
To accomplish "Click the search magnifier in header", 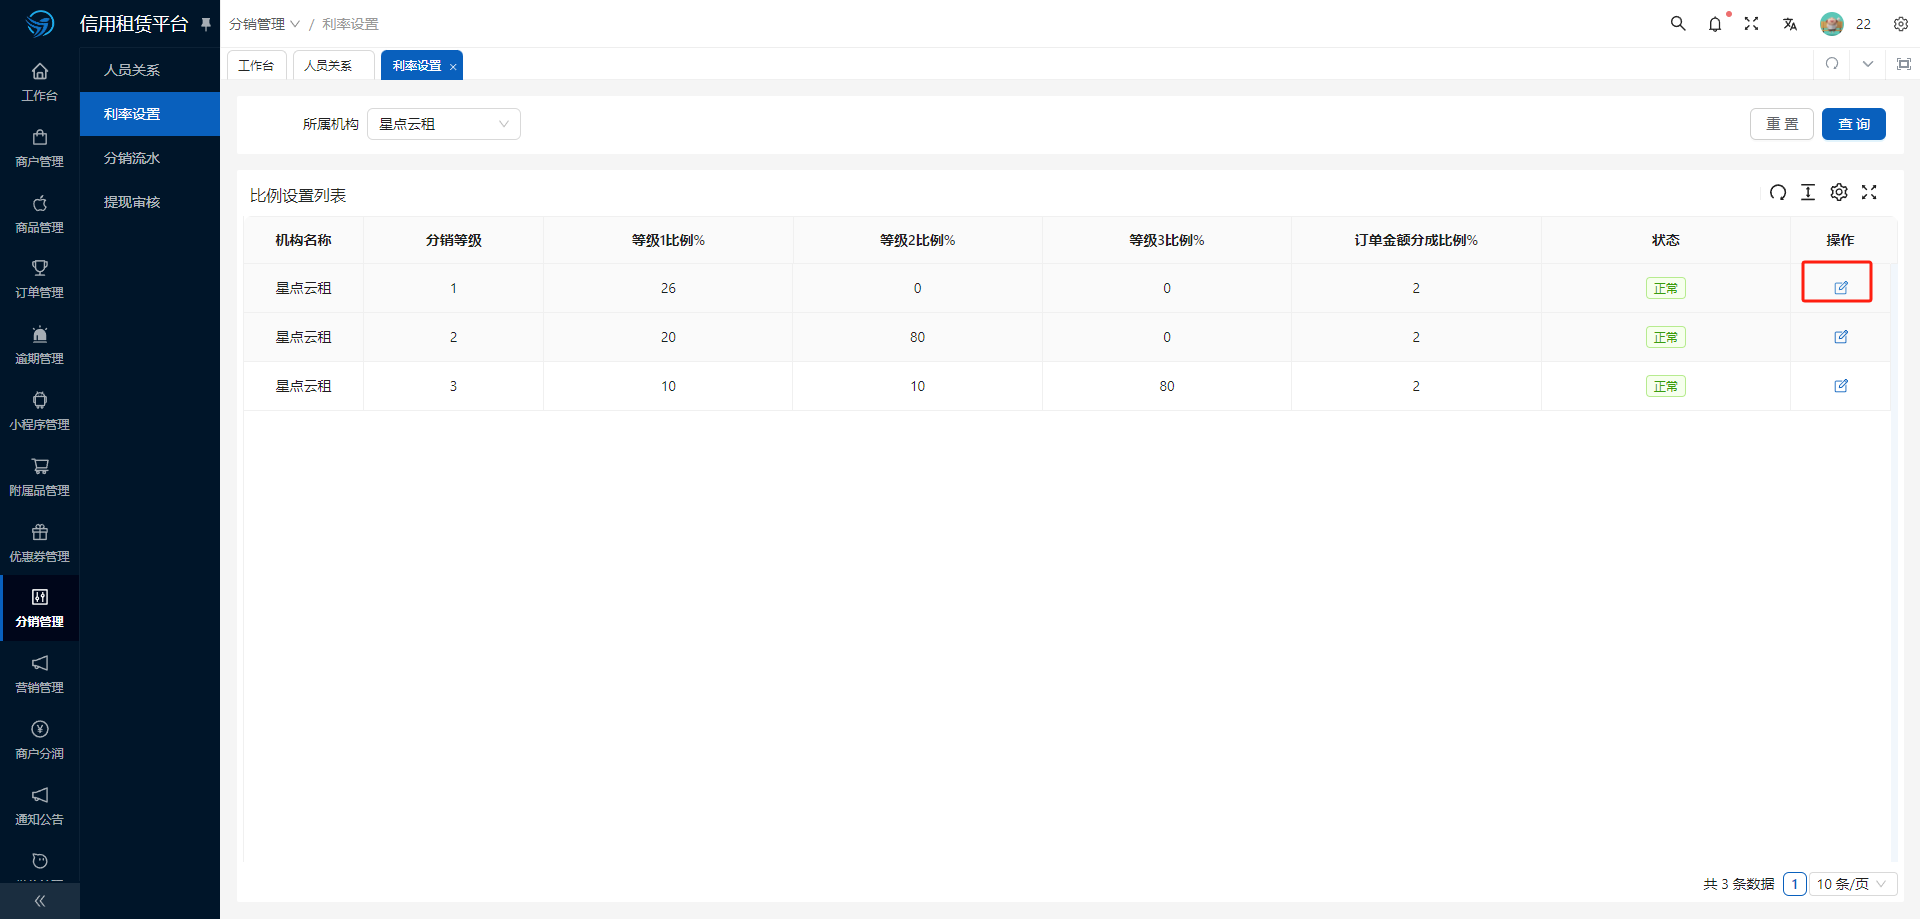I will [1678, 24].
